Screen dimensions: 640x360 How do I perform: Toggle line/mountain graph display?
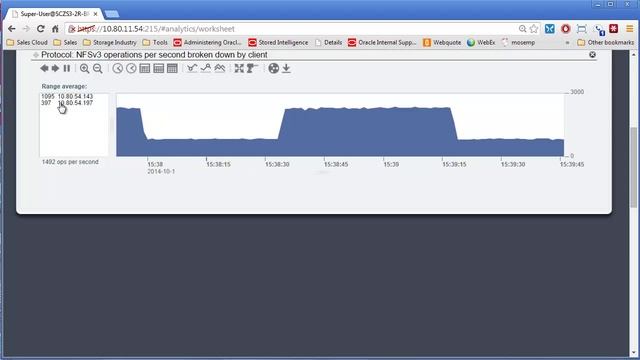[x=220, y=68]
